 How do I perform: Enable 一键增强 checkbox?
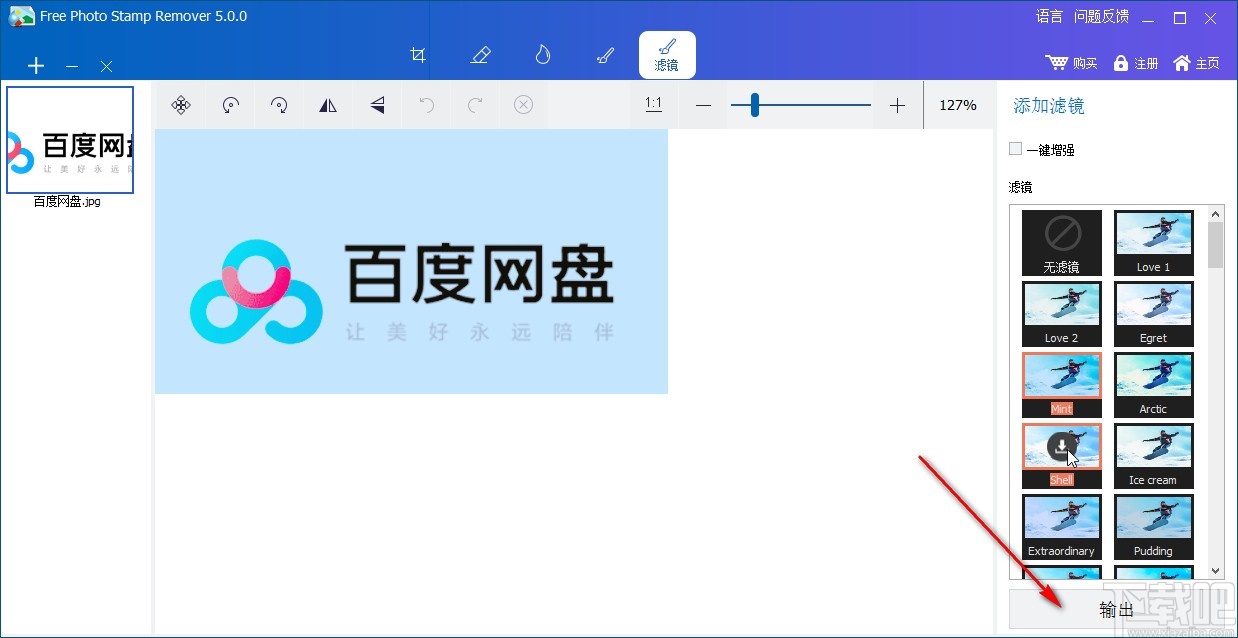pyautogui.click(x=1016, y=149)
